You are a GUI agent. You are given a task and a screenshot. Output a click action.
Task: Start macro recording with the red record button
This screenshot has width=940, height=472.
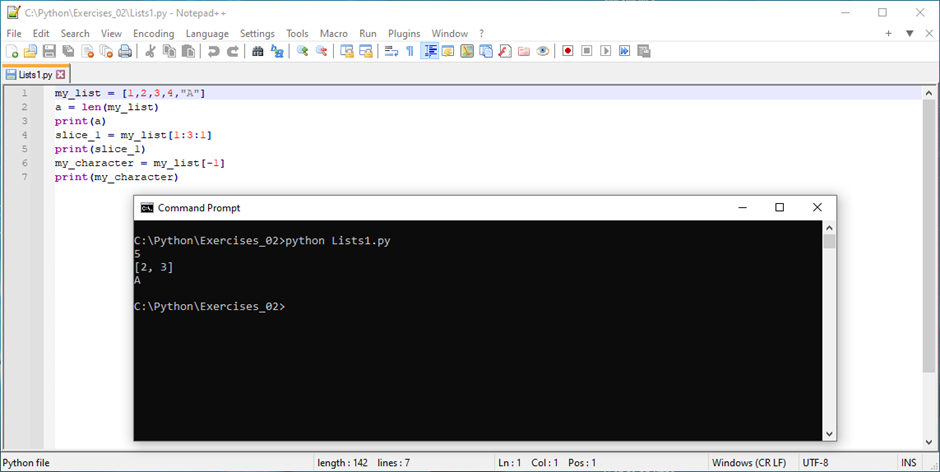click(568, 51)
